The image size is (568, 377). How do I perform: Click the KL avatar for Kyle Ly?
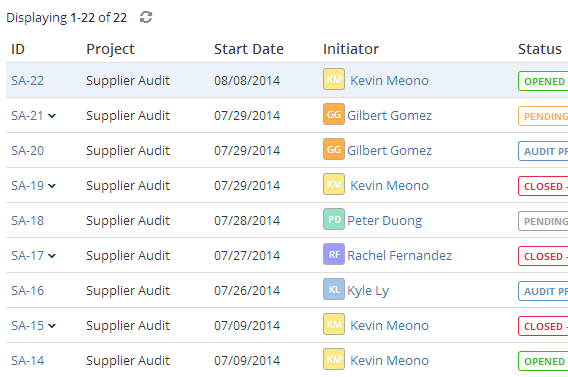tap(334, 289)
